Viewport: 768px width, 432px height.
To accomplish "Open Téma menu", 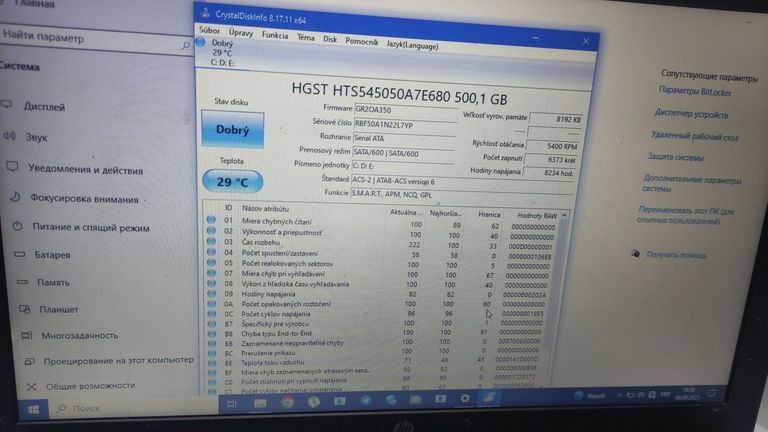I will tap(306, 37).
